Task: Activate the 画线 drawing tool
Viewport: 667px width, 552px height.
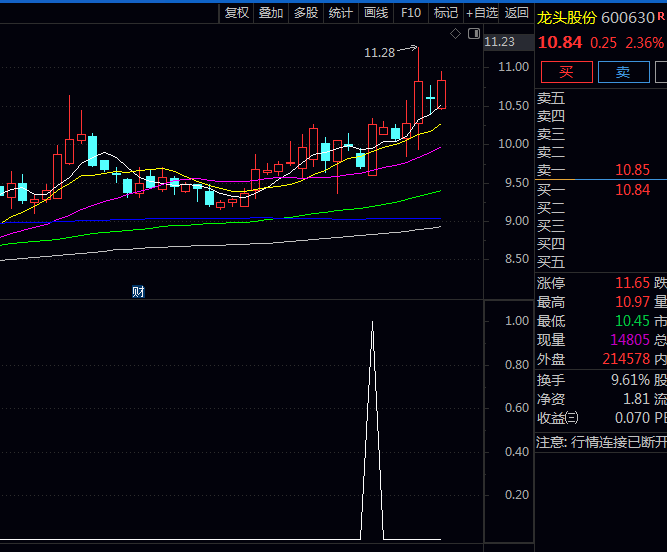Action: 376,13
